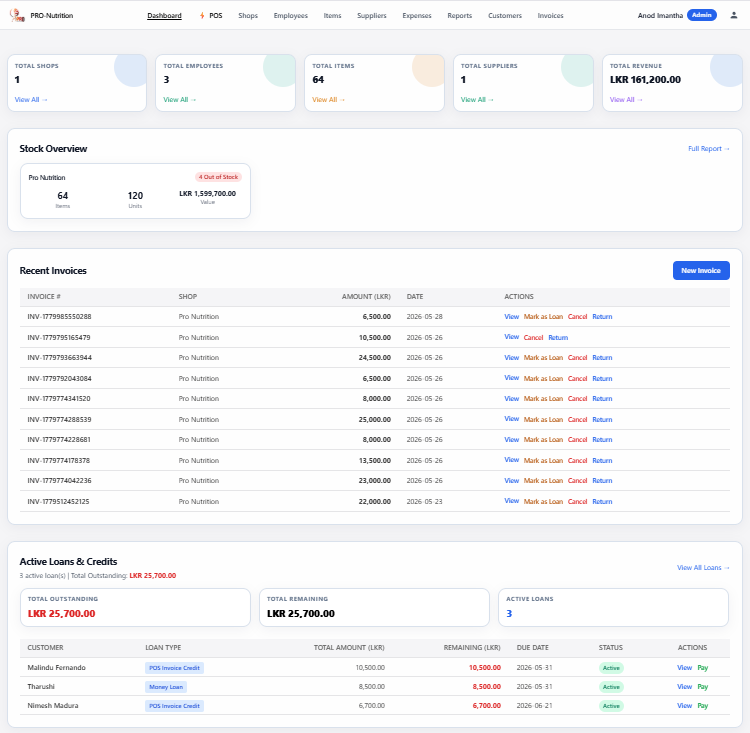Image resolution: width=750 pixels, height=733 pixels.
Task: View Malindu Fernando's loan
Action: click(684, 667)
